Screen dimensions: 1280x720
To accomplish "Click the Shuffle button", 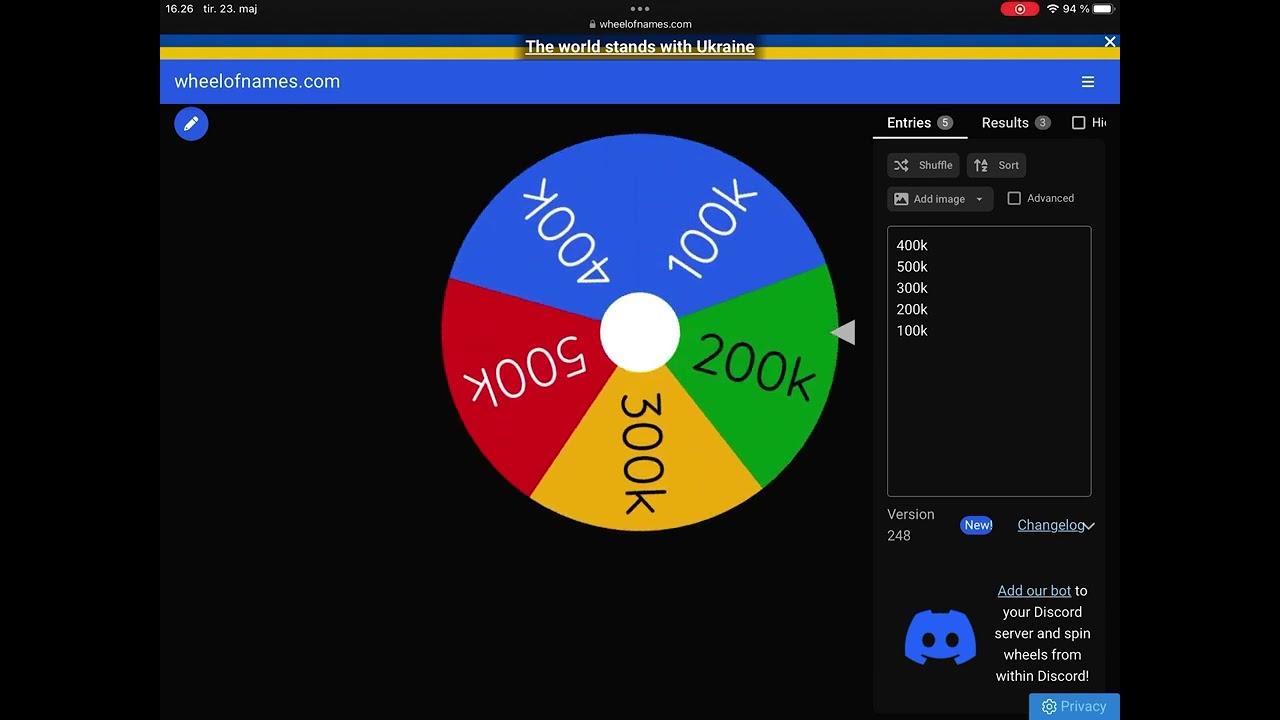I will coord(923,165).
